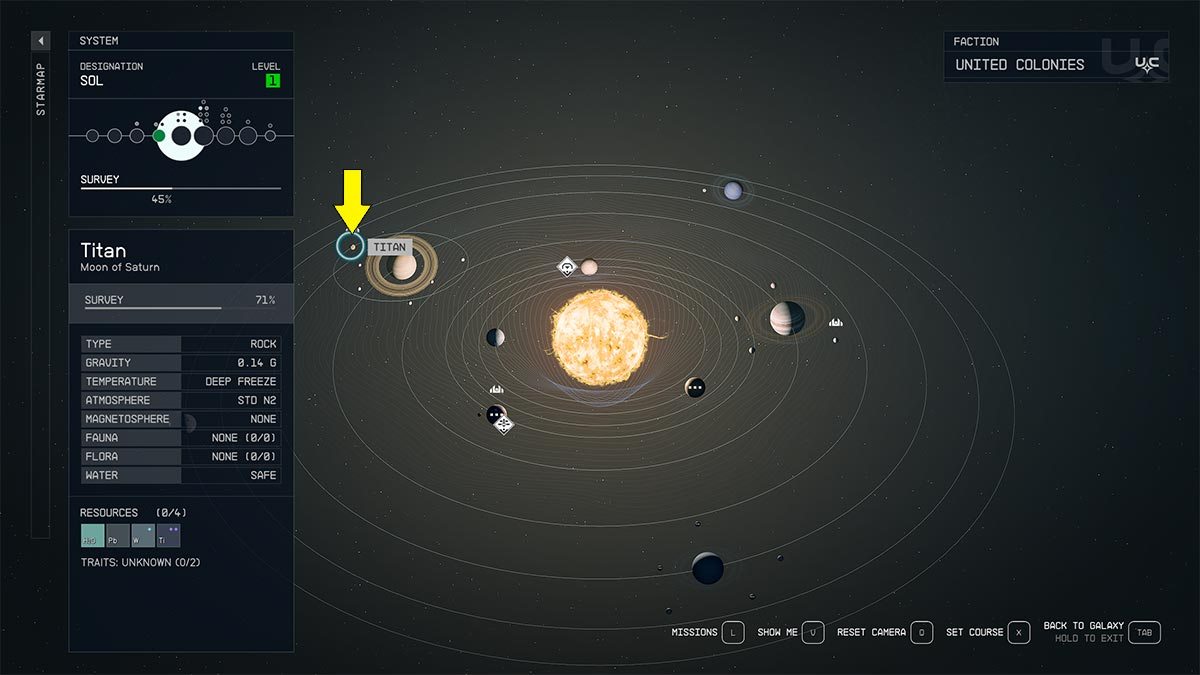This screenshot has width=1200, height=675.
Task: Click the Reset Camera O button
Action: tap(922, 632)
